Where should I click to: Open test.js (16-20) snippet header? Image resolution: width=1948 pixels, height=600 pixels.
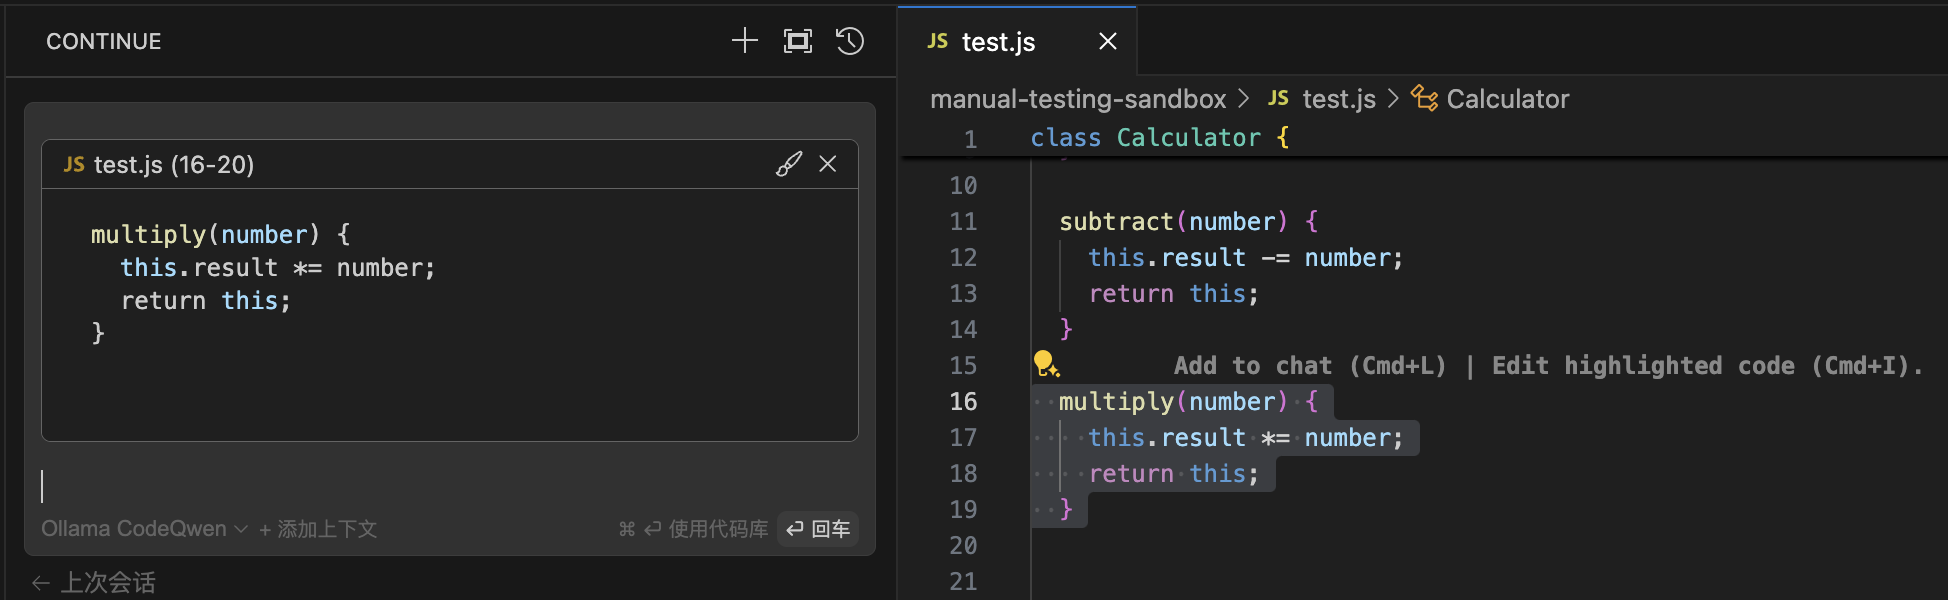click(x=173, y=165)
